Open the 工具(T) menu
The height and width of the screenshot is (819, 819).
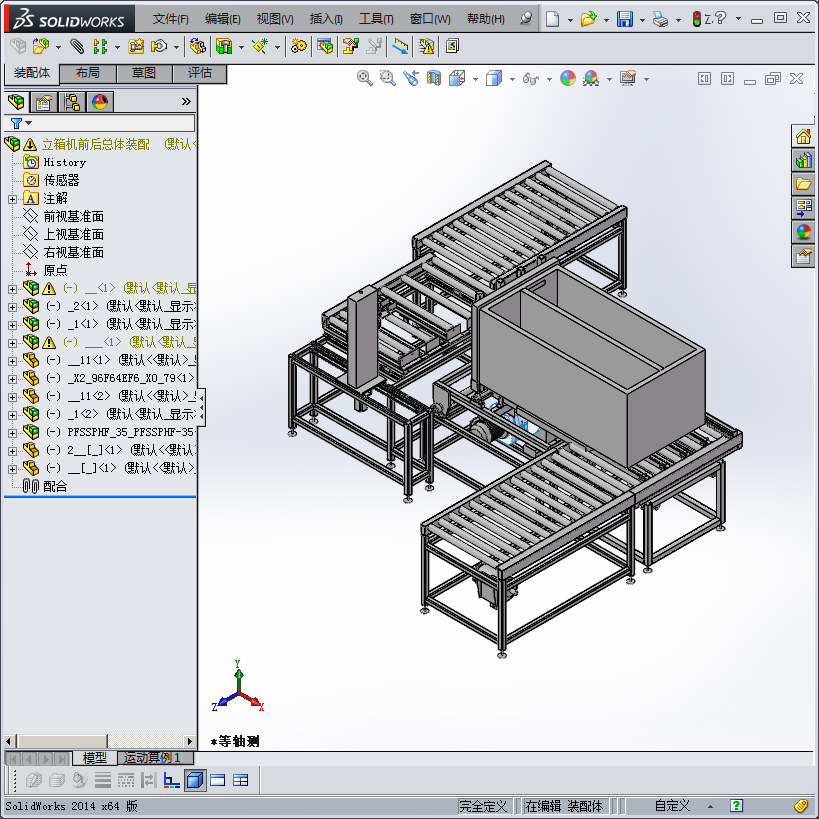376,19
